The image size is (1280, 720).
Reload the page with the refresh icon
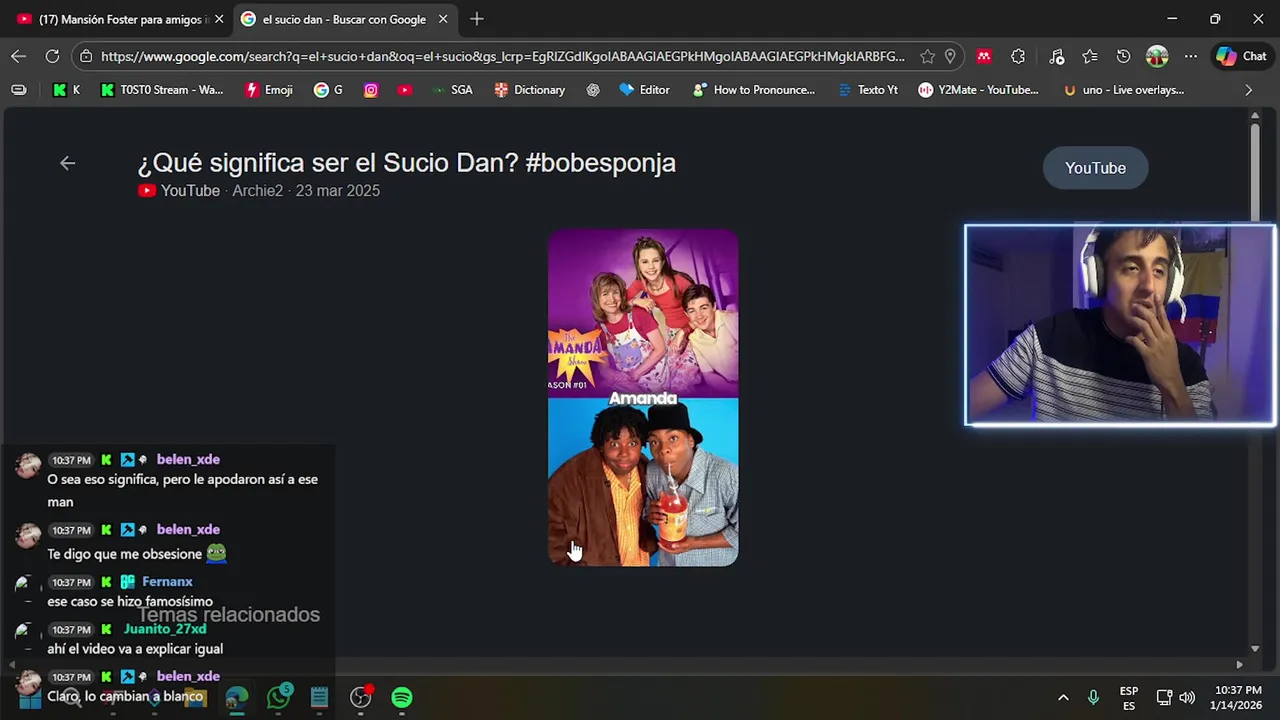[52, 56]
